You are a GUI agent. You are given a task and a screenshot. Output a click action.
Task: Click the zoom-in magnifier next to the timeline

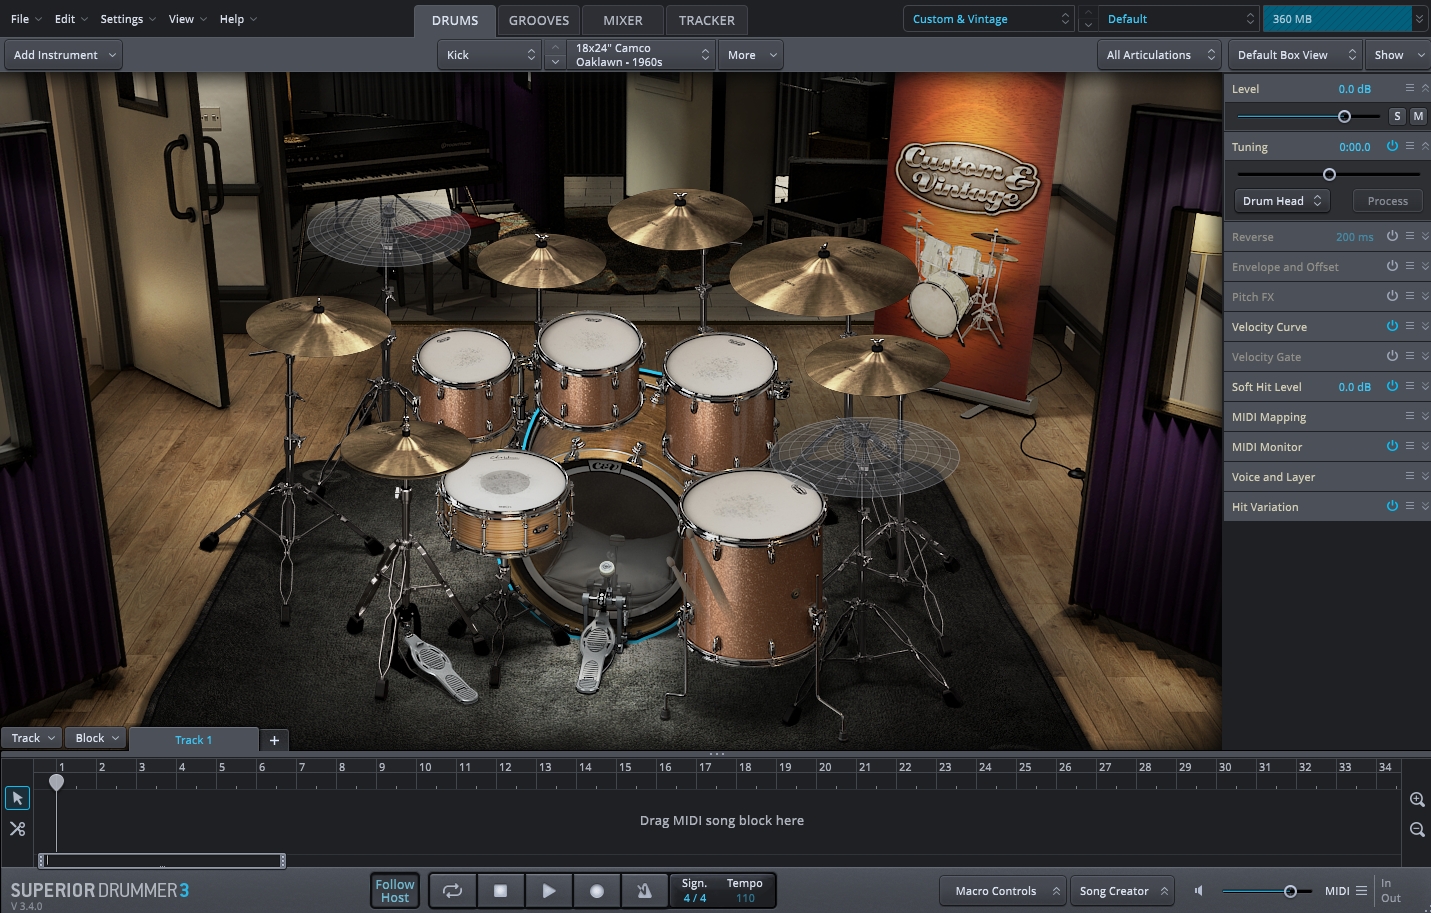1416,799
